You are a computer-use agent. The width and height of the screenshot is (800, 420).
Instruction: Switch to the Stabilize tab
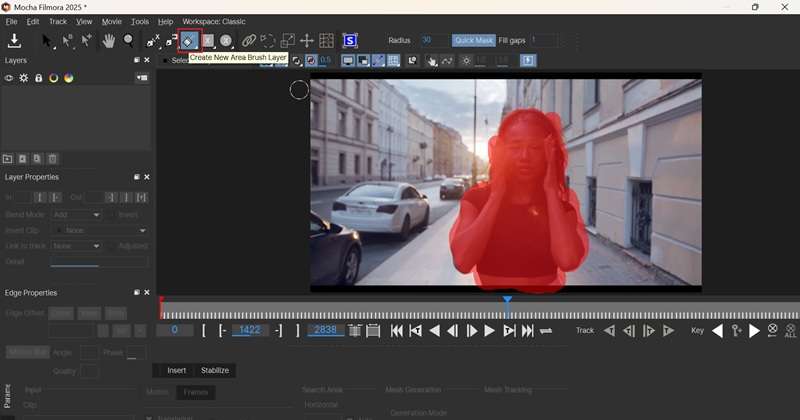[215, 370]
